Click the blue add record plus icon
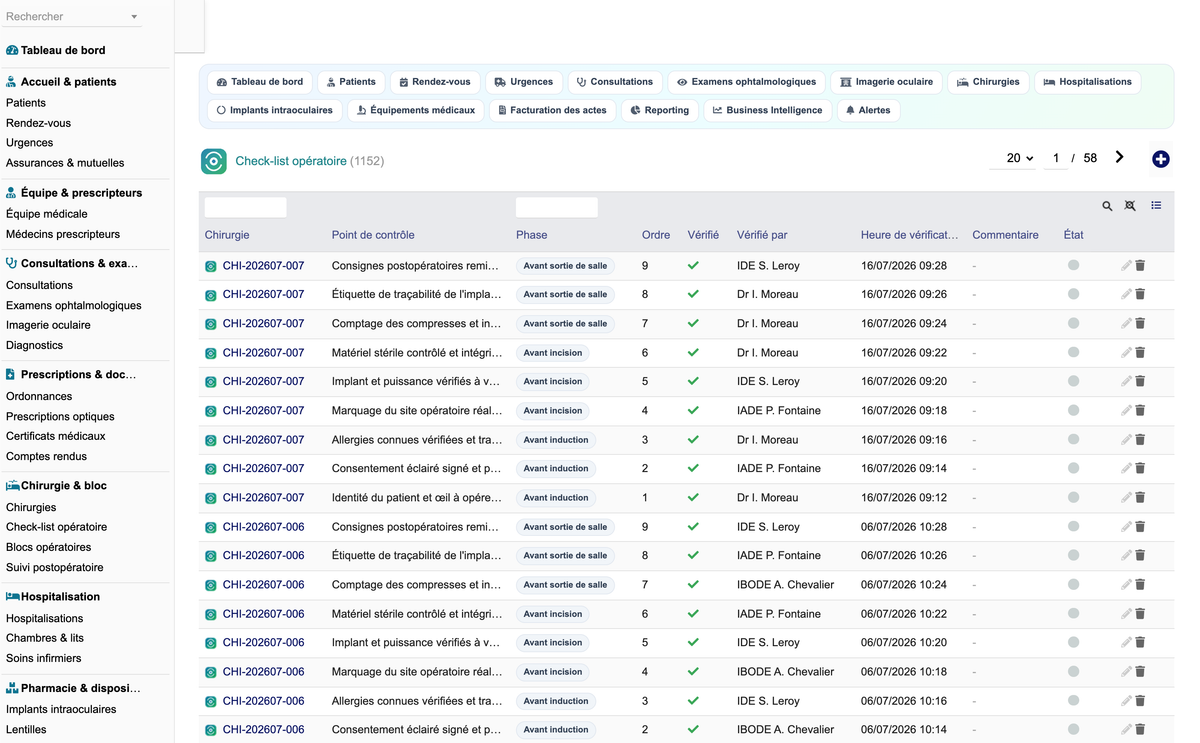Screen dimensions: 1200x743 1160,159
